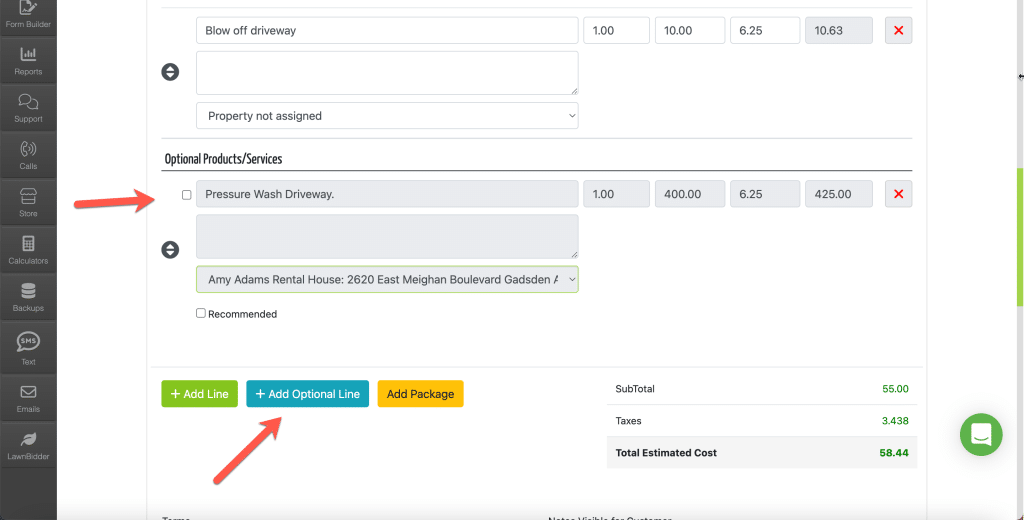Click the green page scrollbar thumb
Viewport: 1024px width, 520px height.
[x=1020, y=237]
